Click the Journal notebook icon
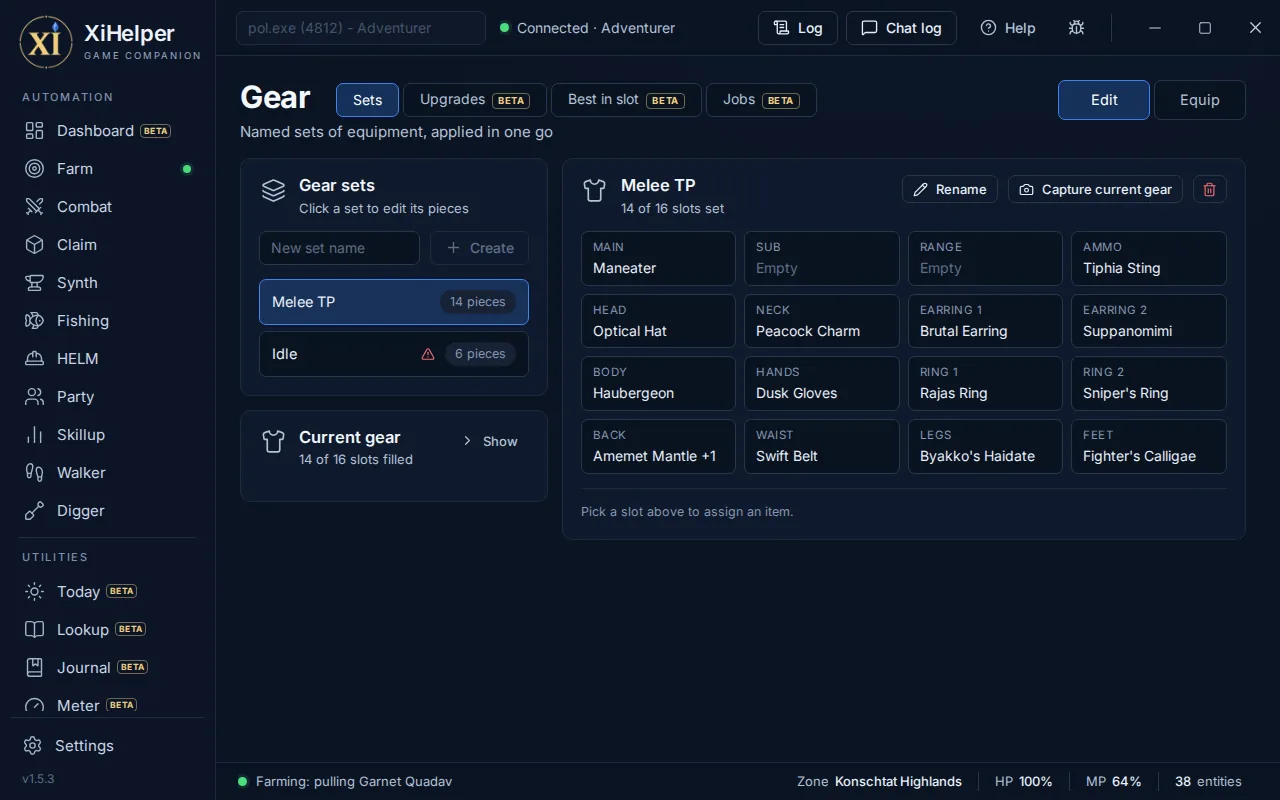 (35, 668)
